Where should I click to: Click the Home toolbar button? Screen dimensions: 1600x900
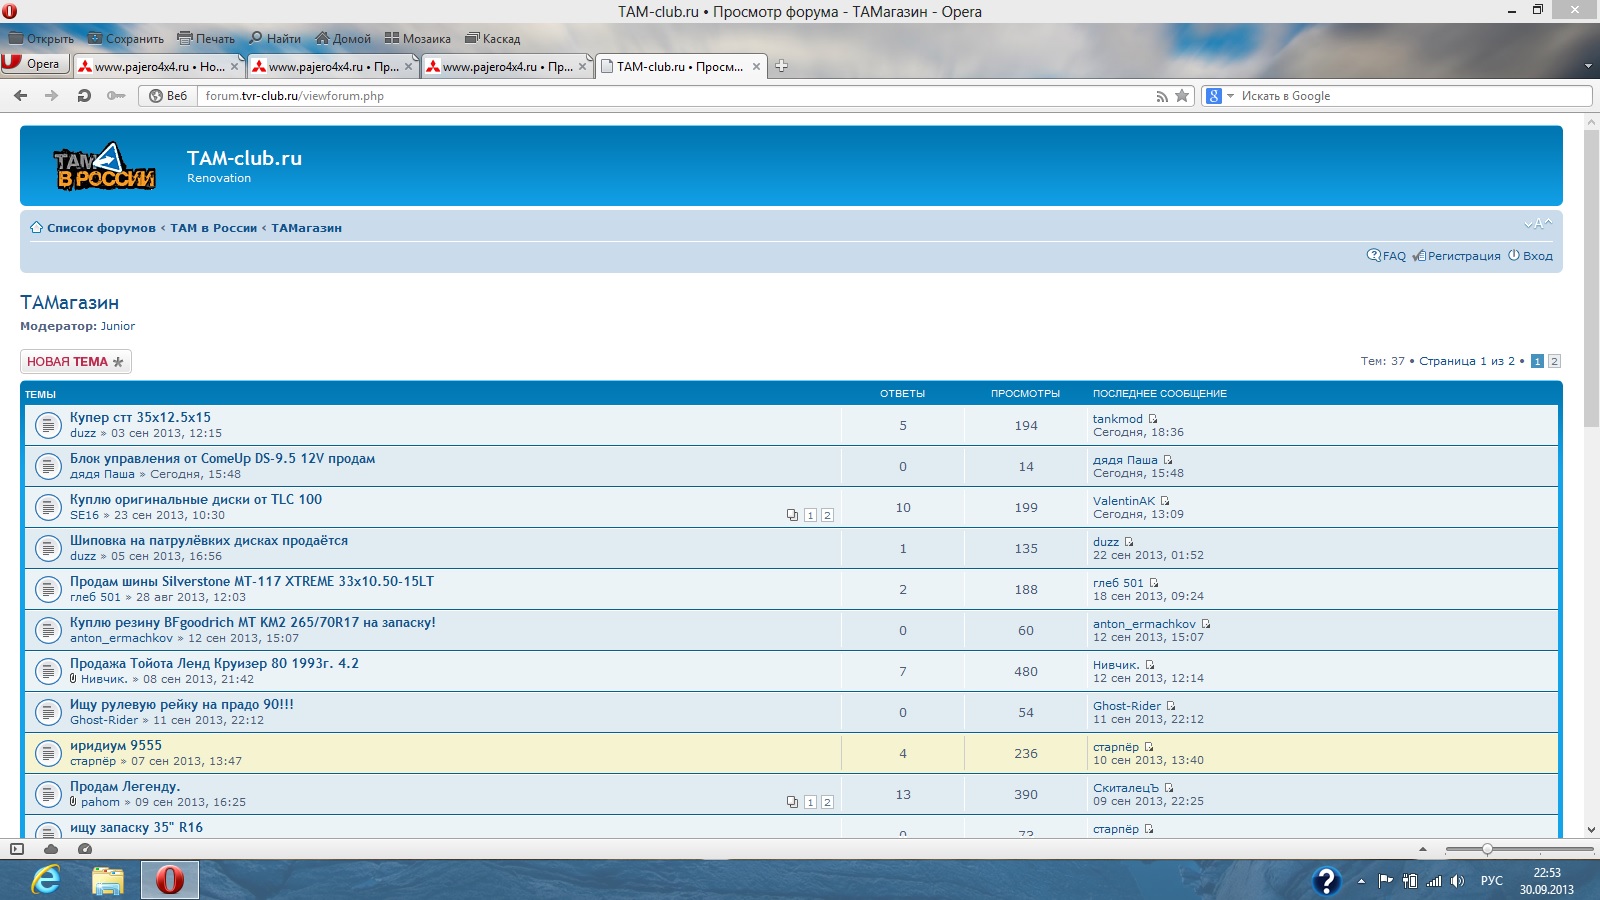coord(343,39)
